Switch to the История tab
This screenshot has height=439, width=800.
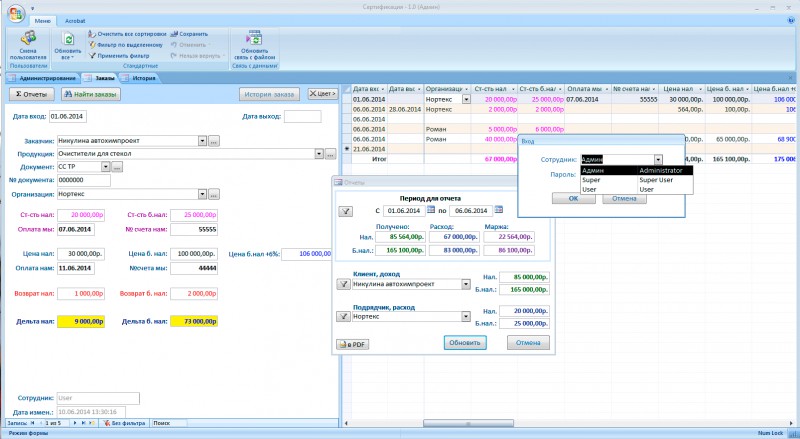click(x=139, y=78)
